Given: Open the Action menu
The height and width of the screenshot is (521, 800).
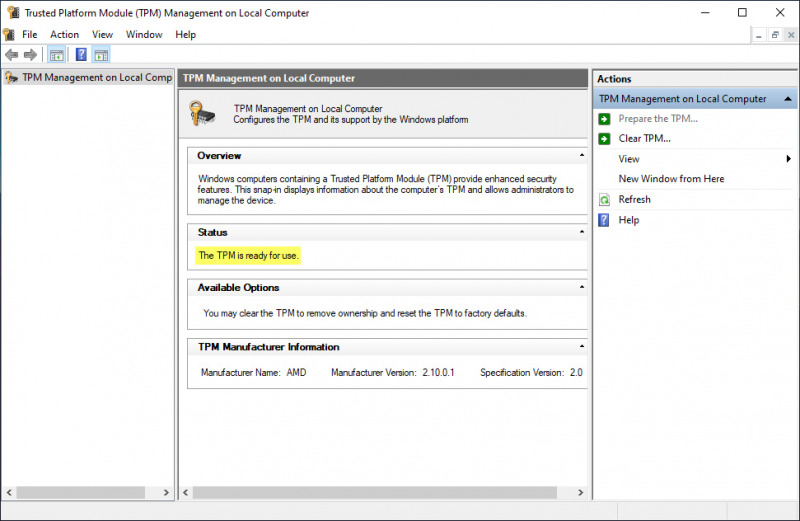Looking at the screenshot, I should pos(64,34).
